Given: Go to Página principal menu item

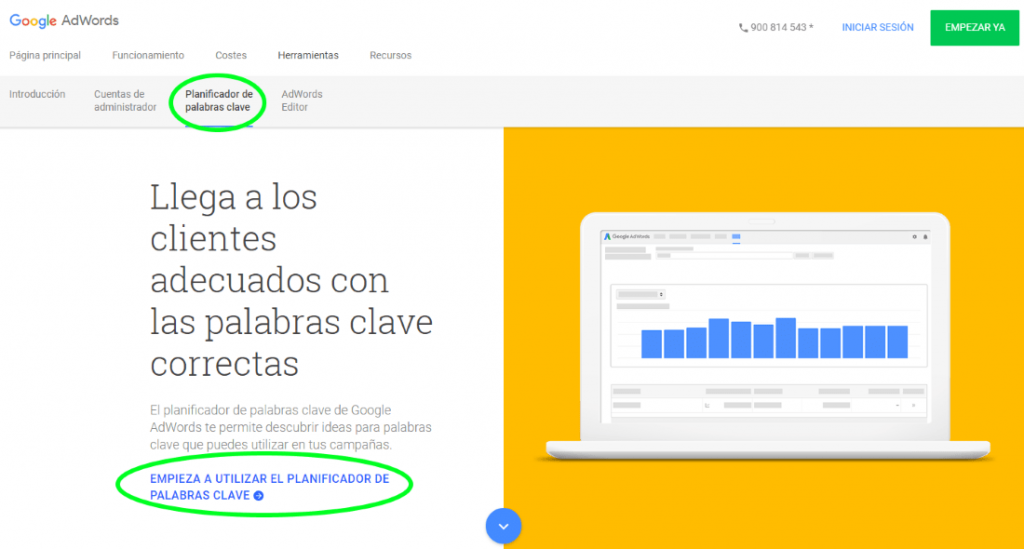Looking at the screenshot, I should [x=45, y=55].
